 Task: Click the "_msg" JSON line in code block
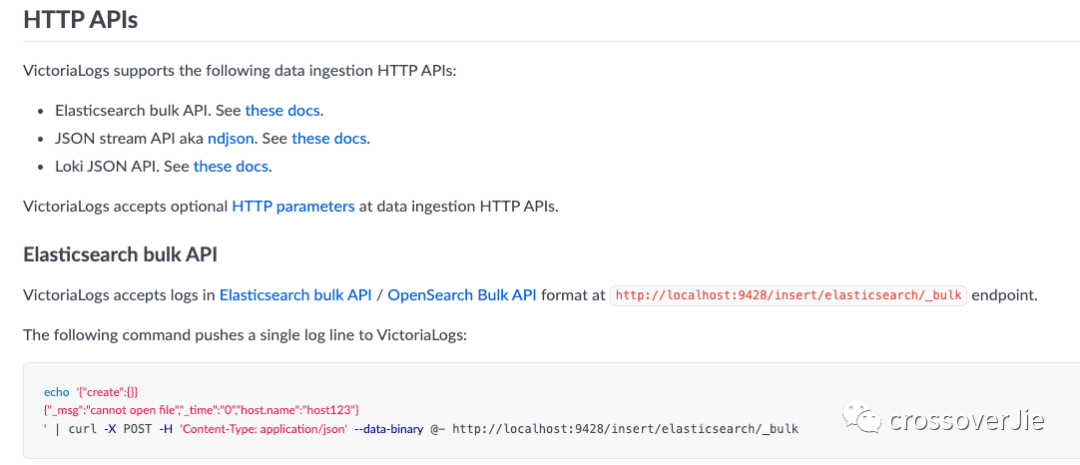coord(201,409)
